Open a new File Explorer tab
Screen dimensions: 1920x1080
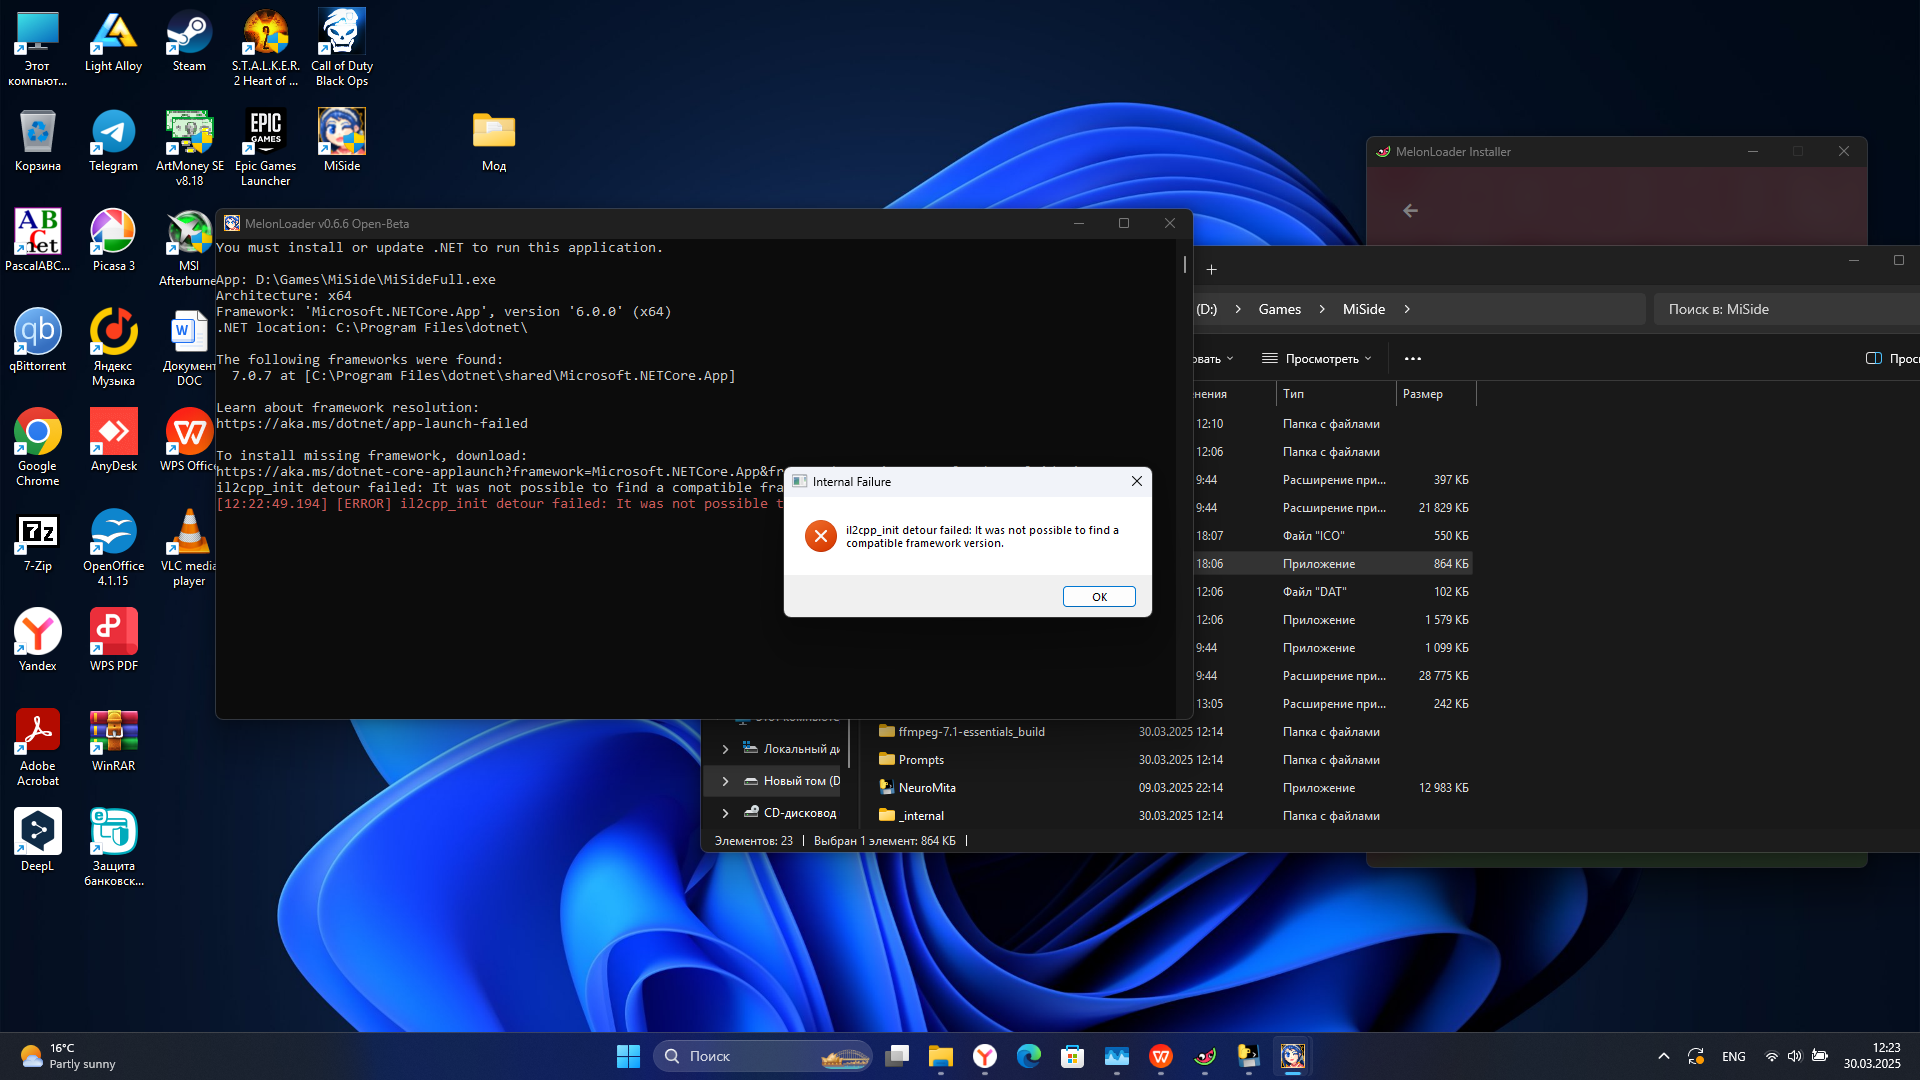1211,270
